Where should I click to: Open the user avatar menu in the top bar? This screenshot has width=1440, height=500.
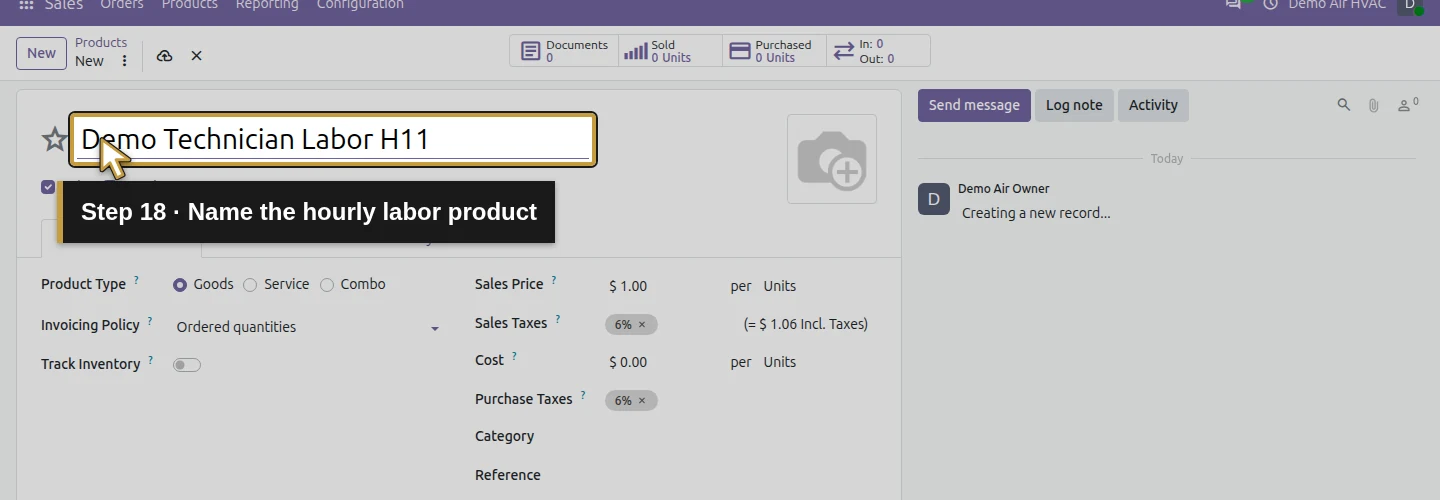pyautogui.click(x=1411, y=5)
